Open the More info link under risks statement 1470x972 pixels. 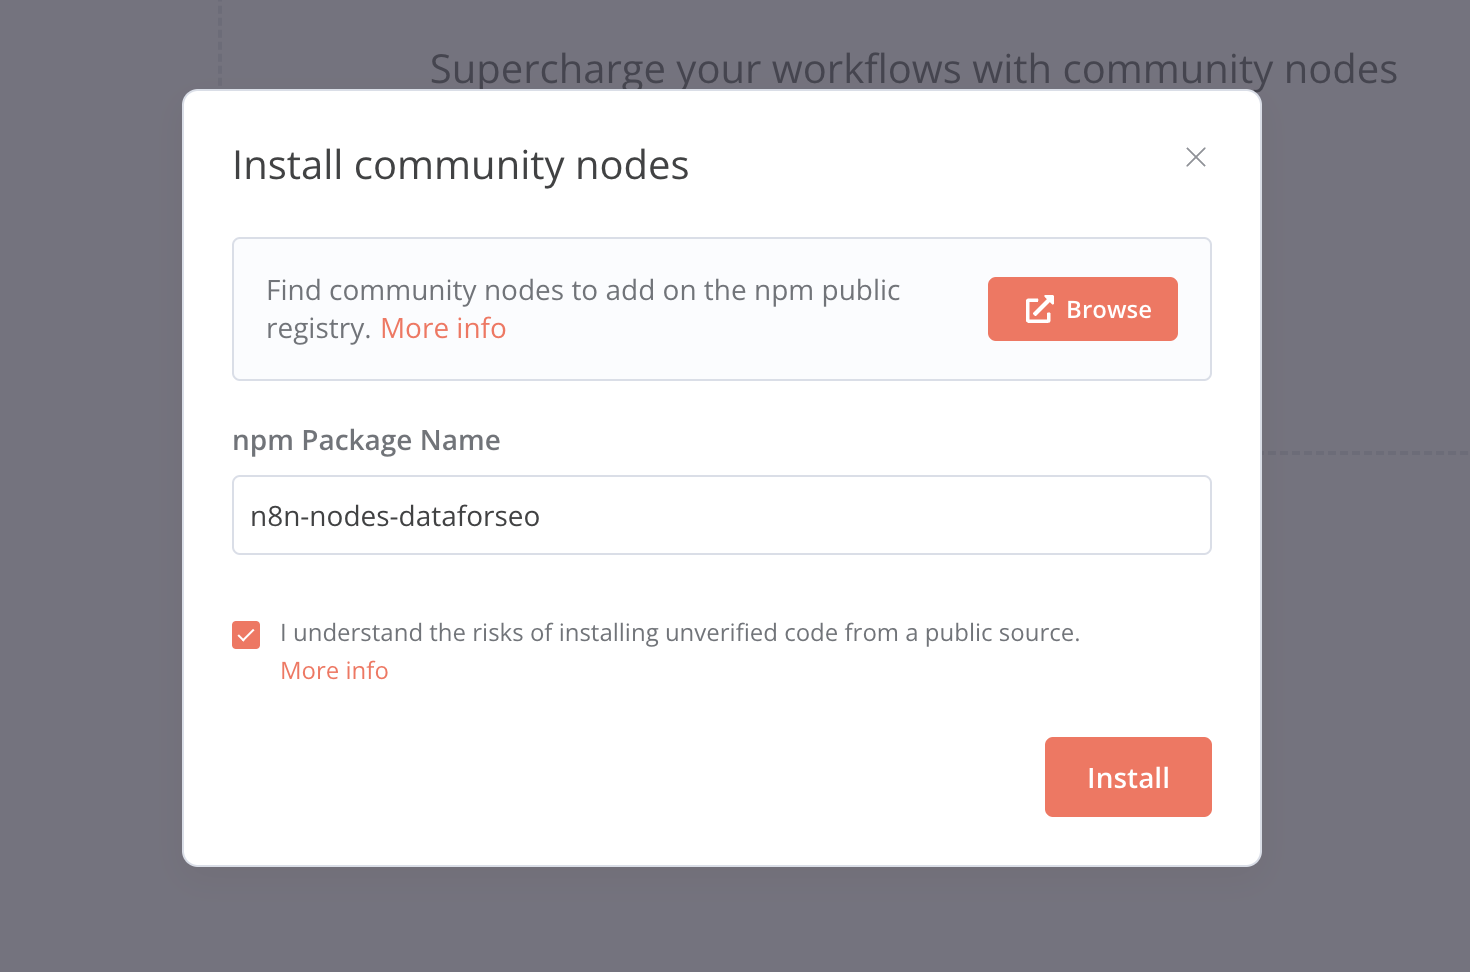coord(334,671)
